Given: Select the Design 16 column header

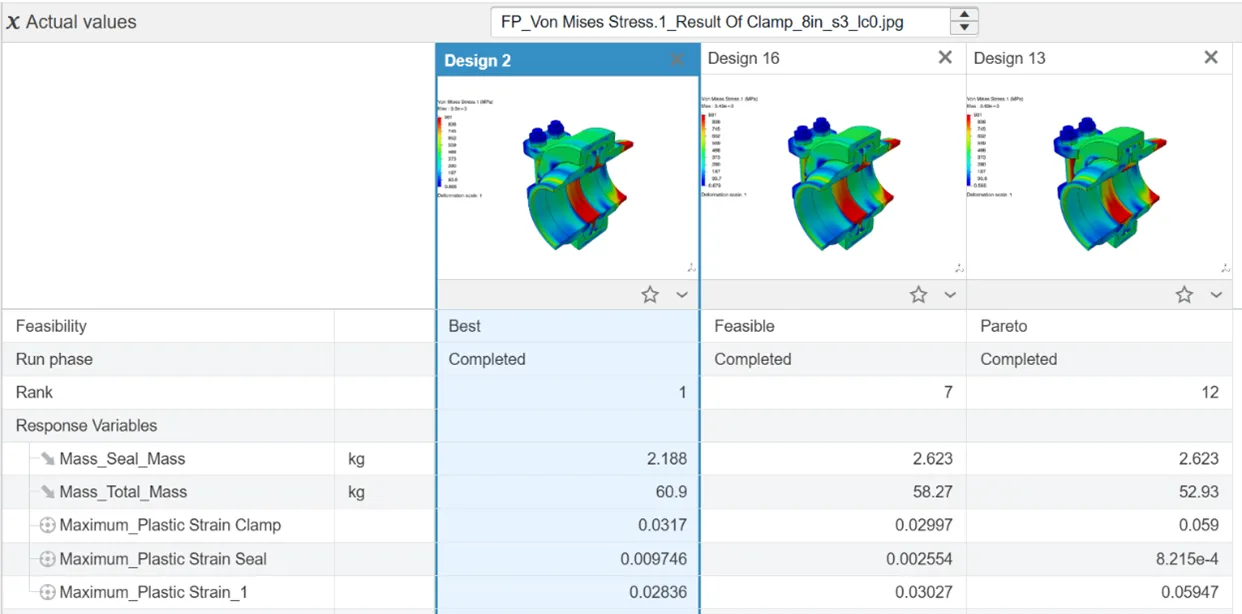Looking at the screenshot, I should 743,58.
